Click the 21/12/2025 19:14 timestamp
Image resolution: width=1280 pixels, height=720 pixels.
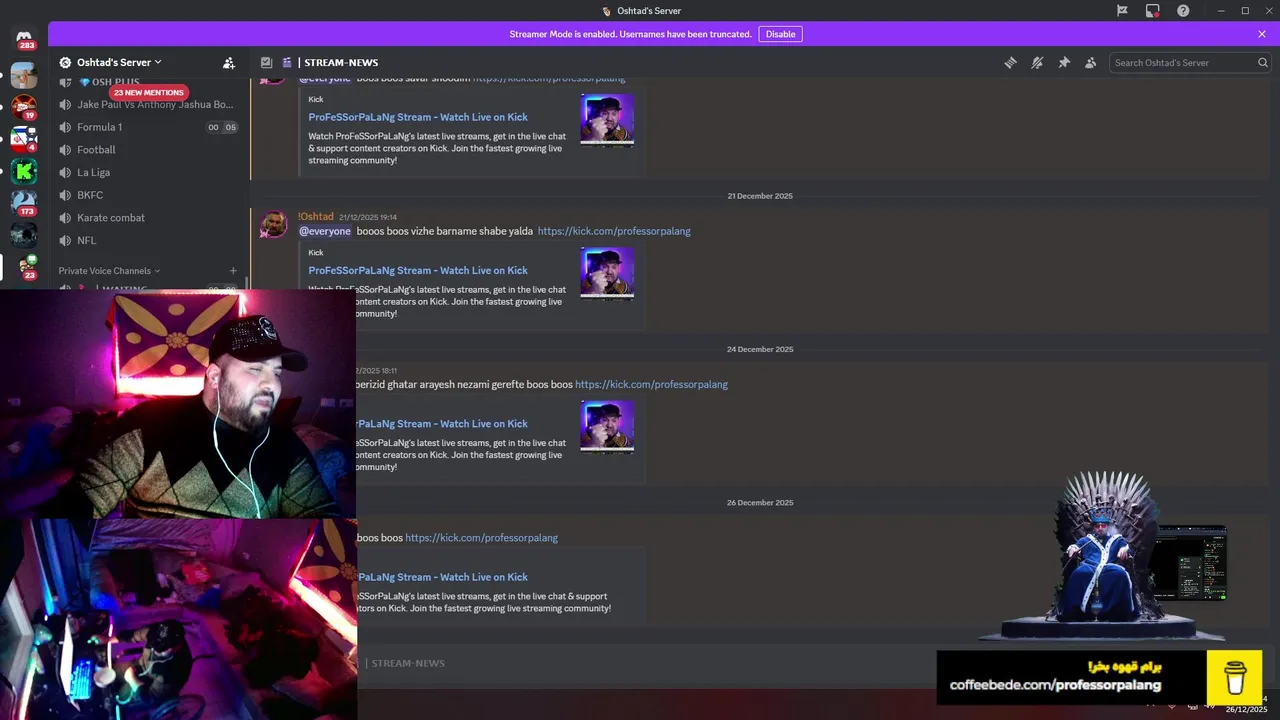(368, 217)
